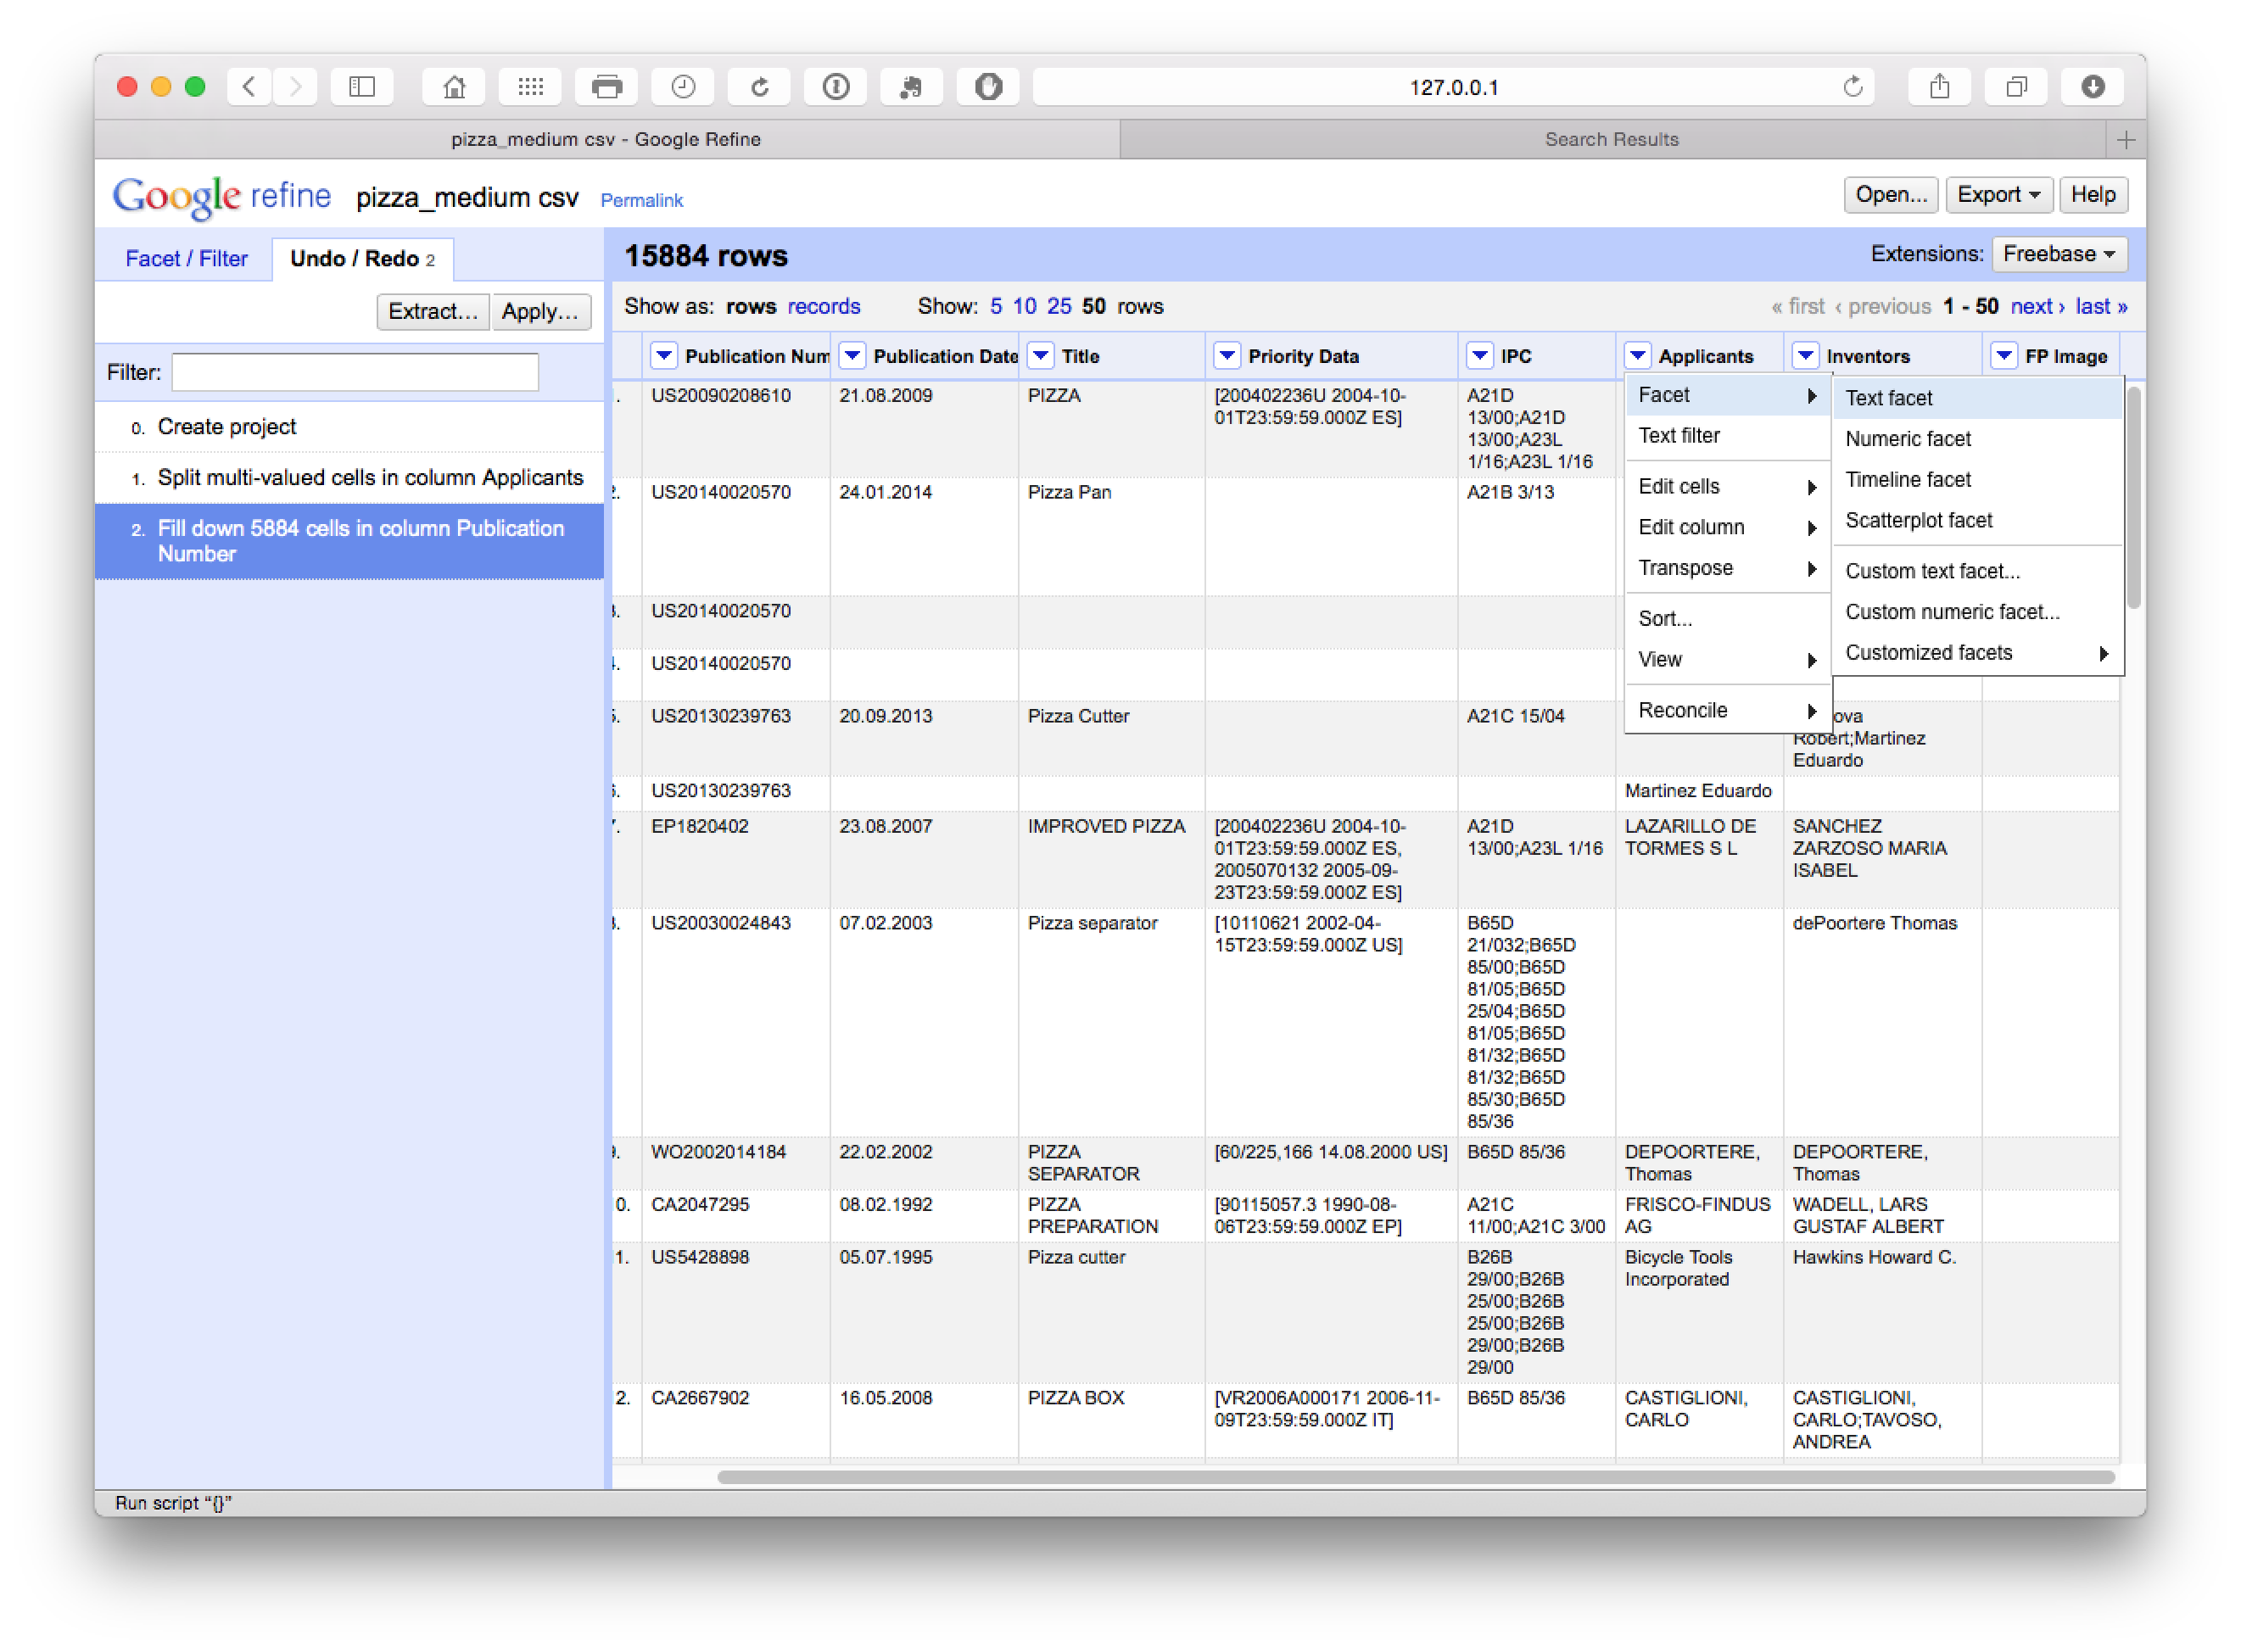Switch view to records link

click(823, 306)
